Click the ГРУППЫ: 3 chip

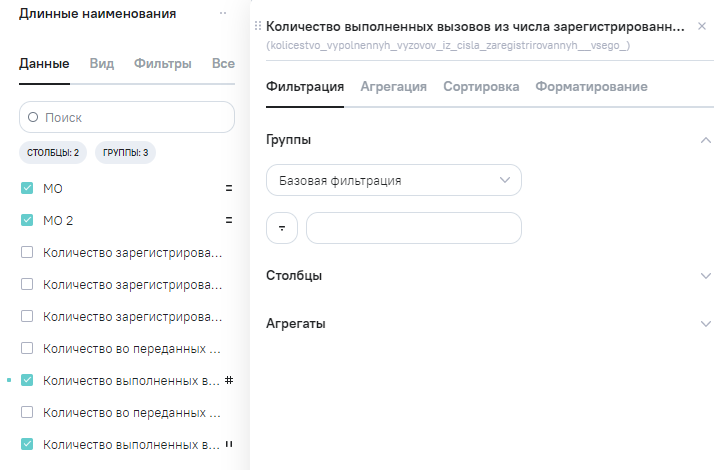[125, 153]
